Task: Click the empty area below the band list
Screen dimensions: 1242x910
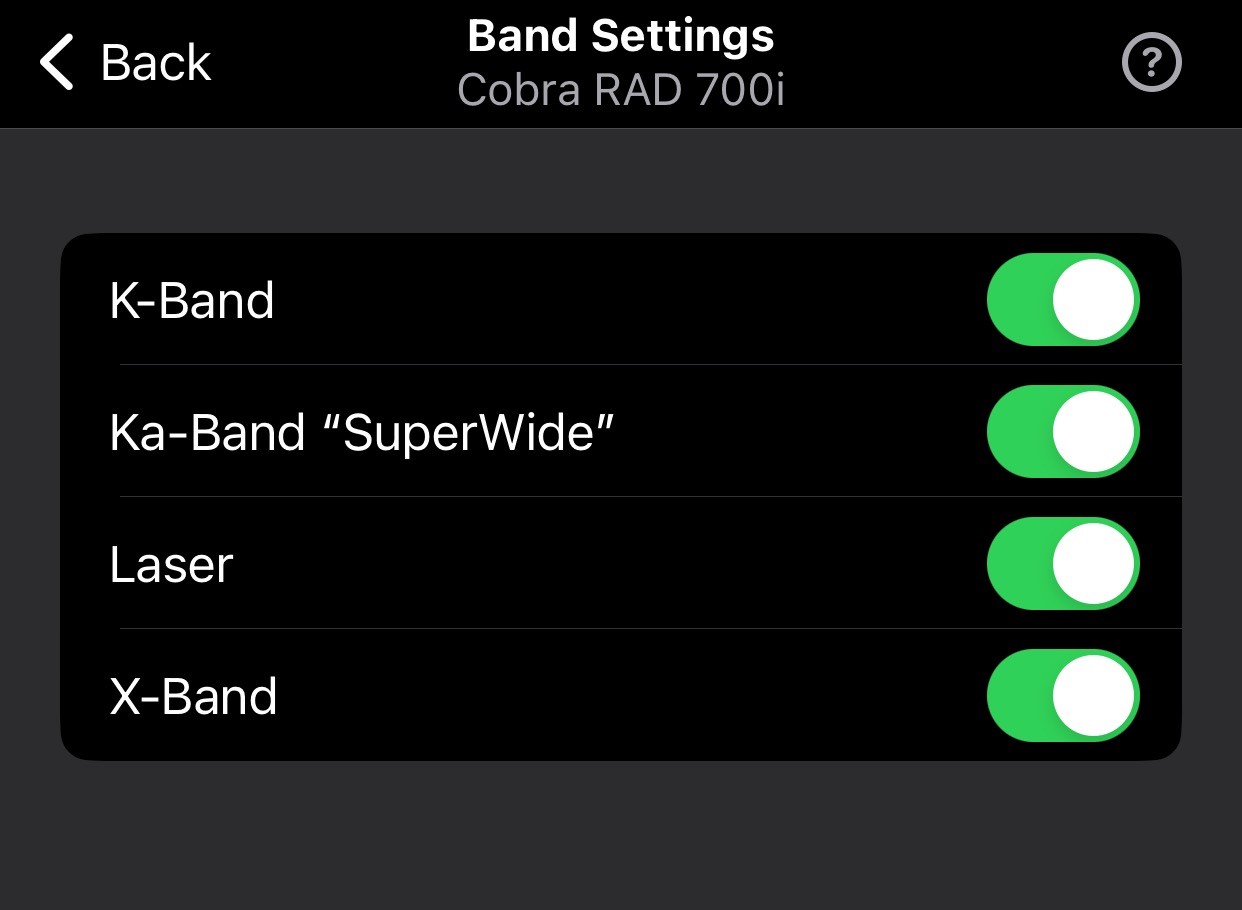Action: point(620,835)
